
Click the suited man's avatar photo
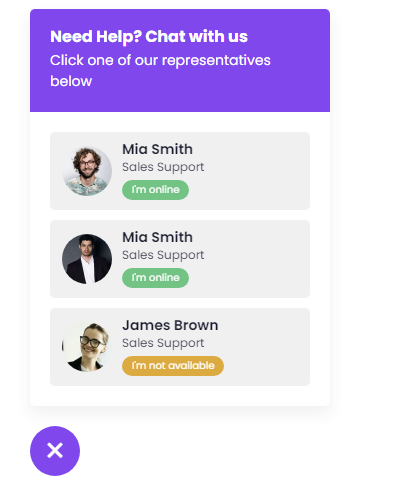pos(87,259)
